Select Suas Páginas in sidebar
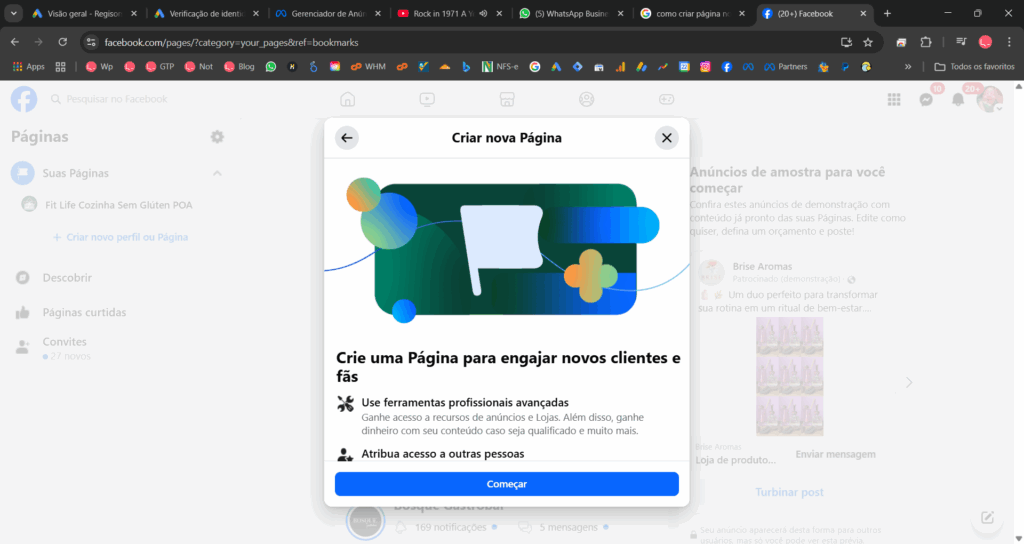This screenshot has height=544, width=1024. click(76, 173)
